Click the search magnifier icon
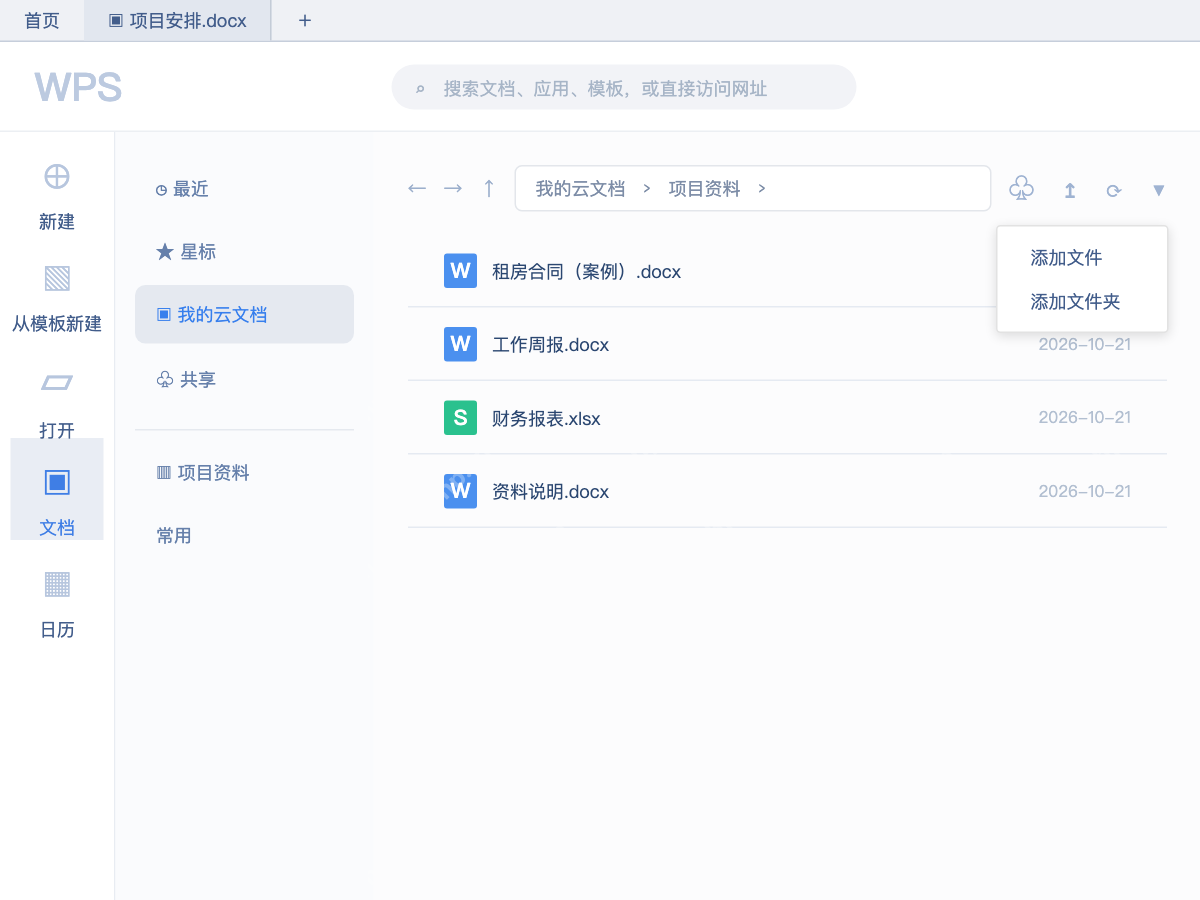The image size is (1200, 900). tap(421, 89)
